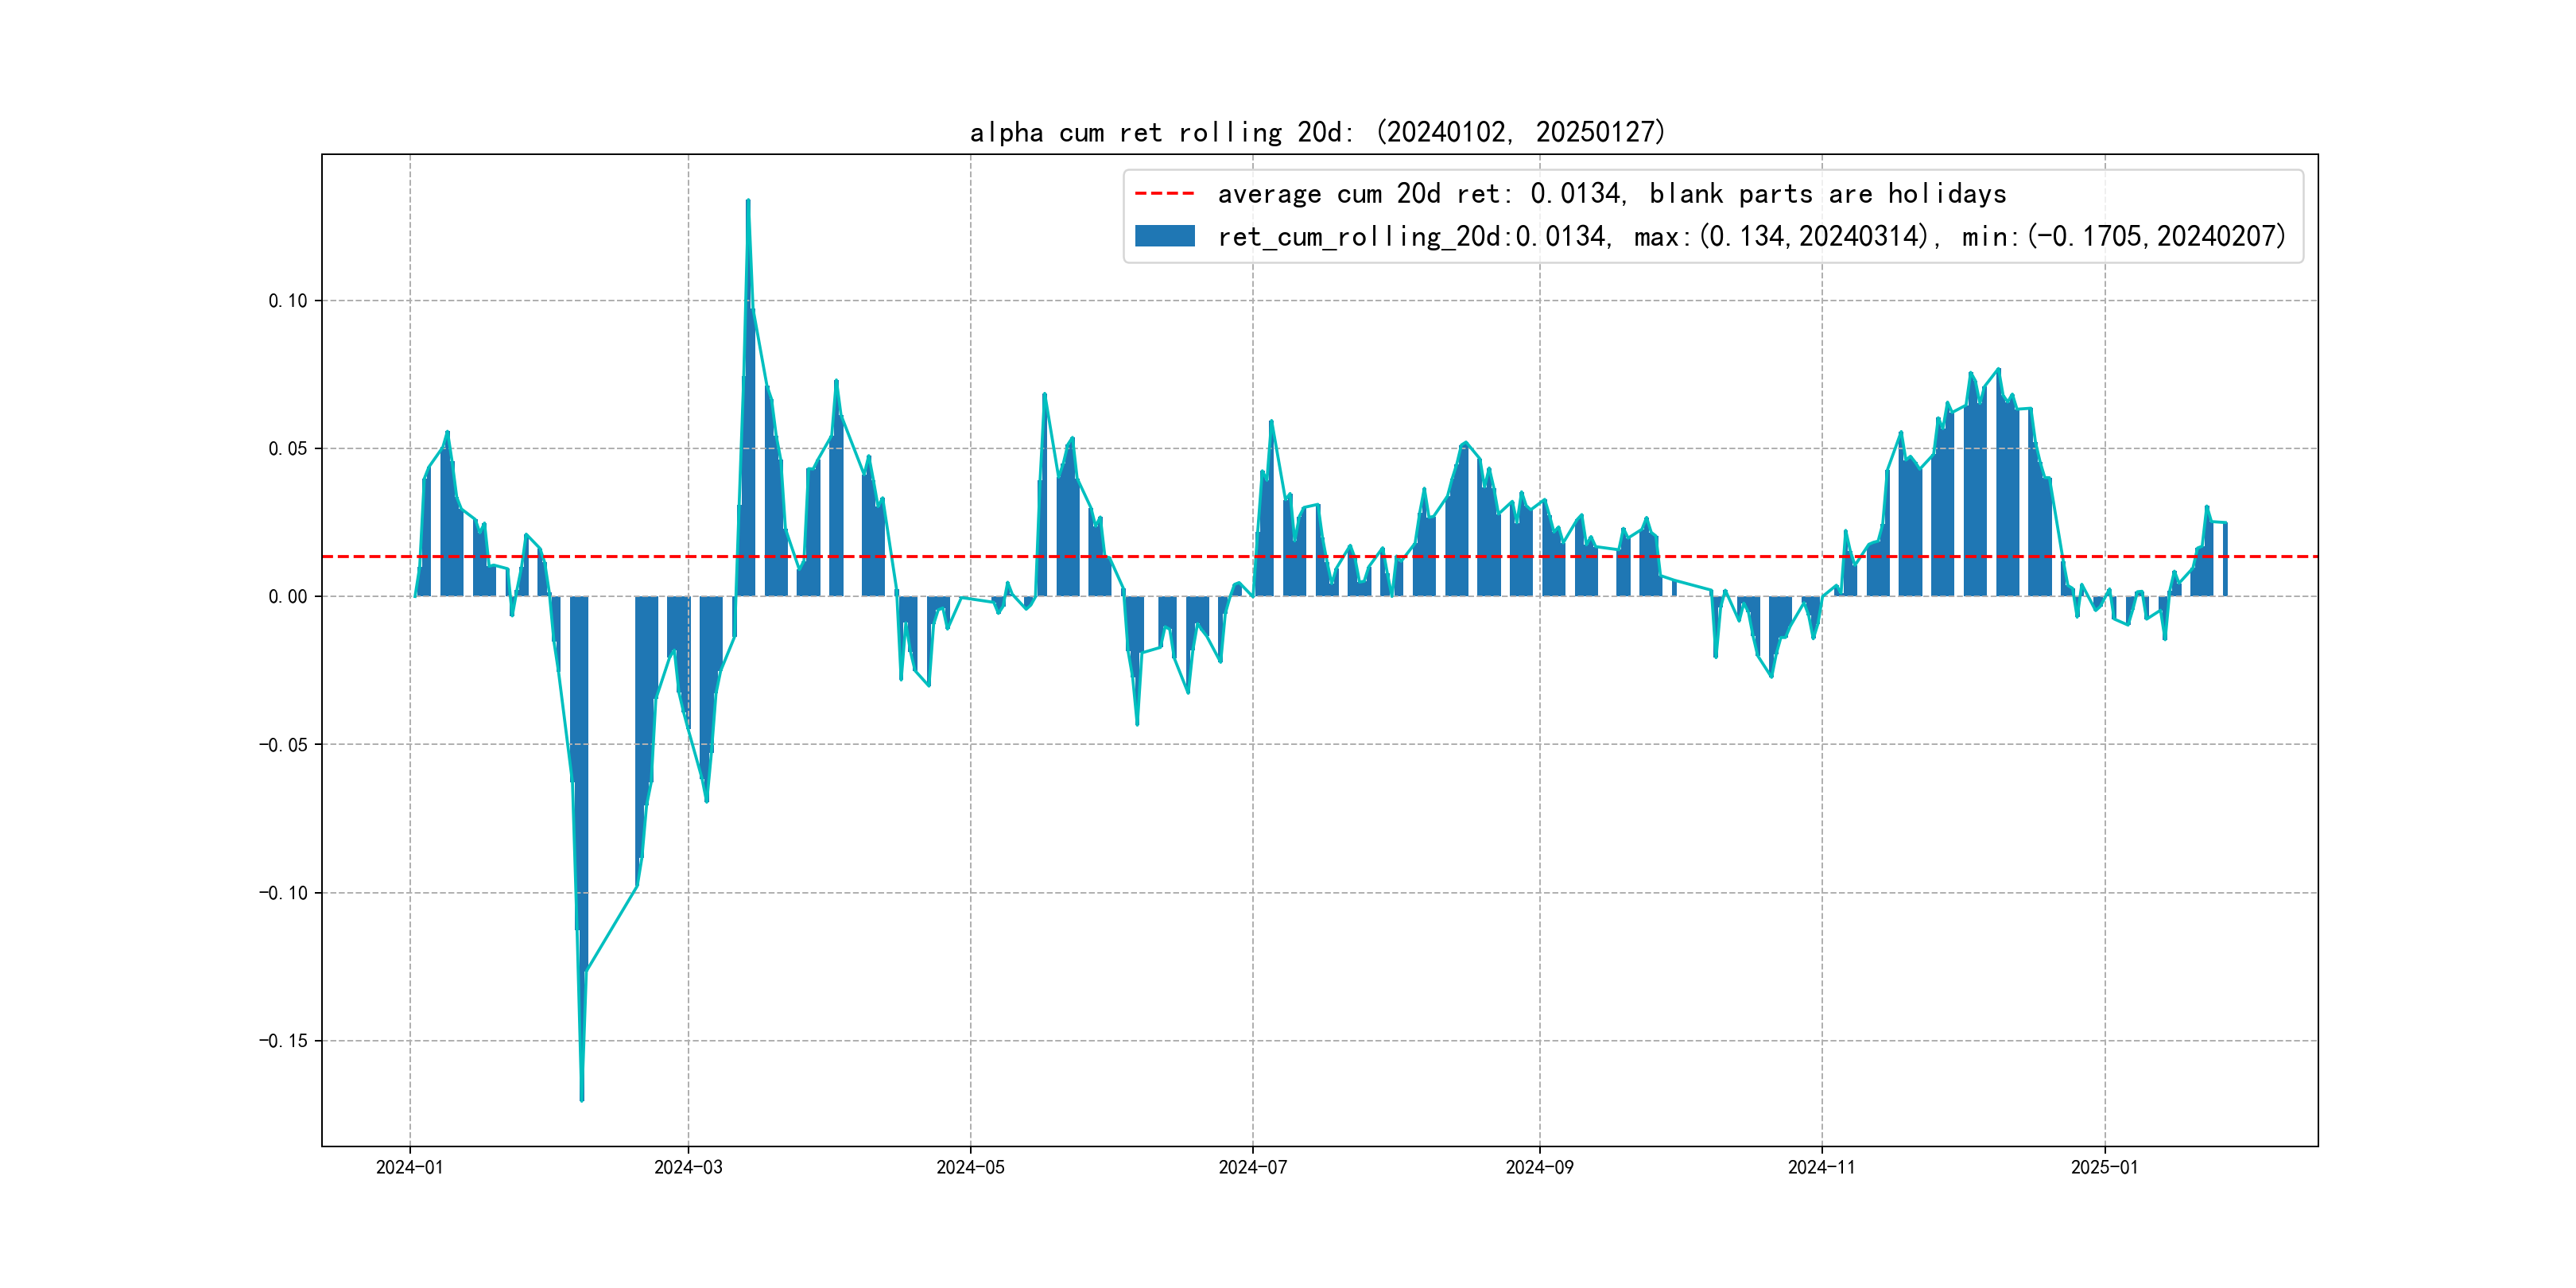Click the 2024-07 x-axis label
The width and height of the screenshot is (2576, 1288).
(x=1252, y=1167)
